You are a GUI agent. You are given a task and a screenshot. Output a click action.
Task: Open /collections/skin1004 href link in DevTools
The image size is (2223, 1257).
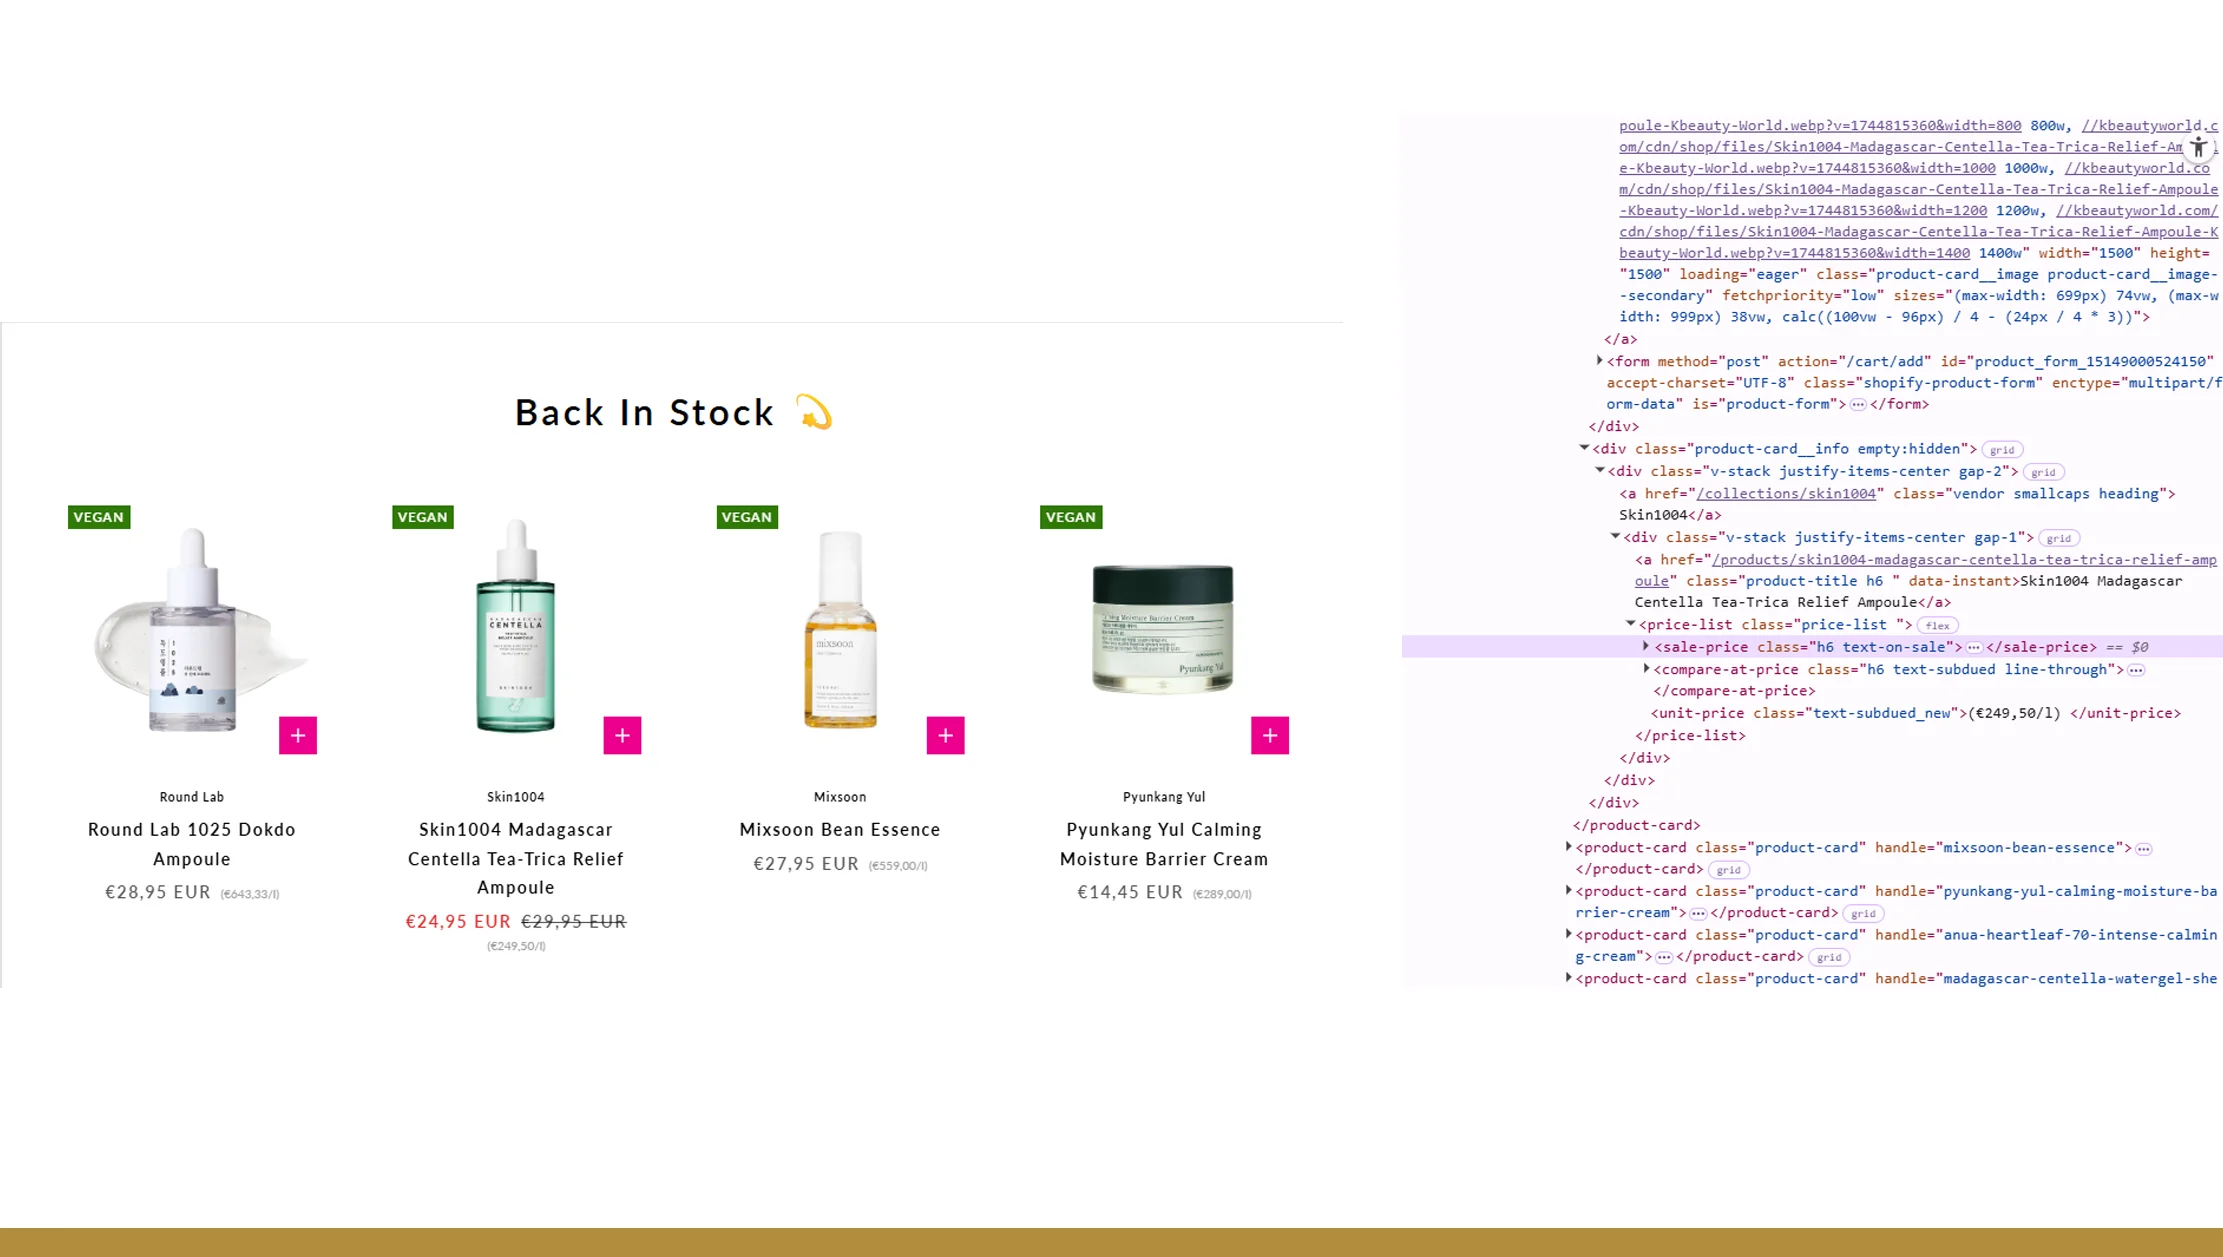point(1786,494)
